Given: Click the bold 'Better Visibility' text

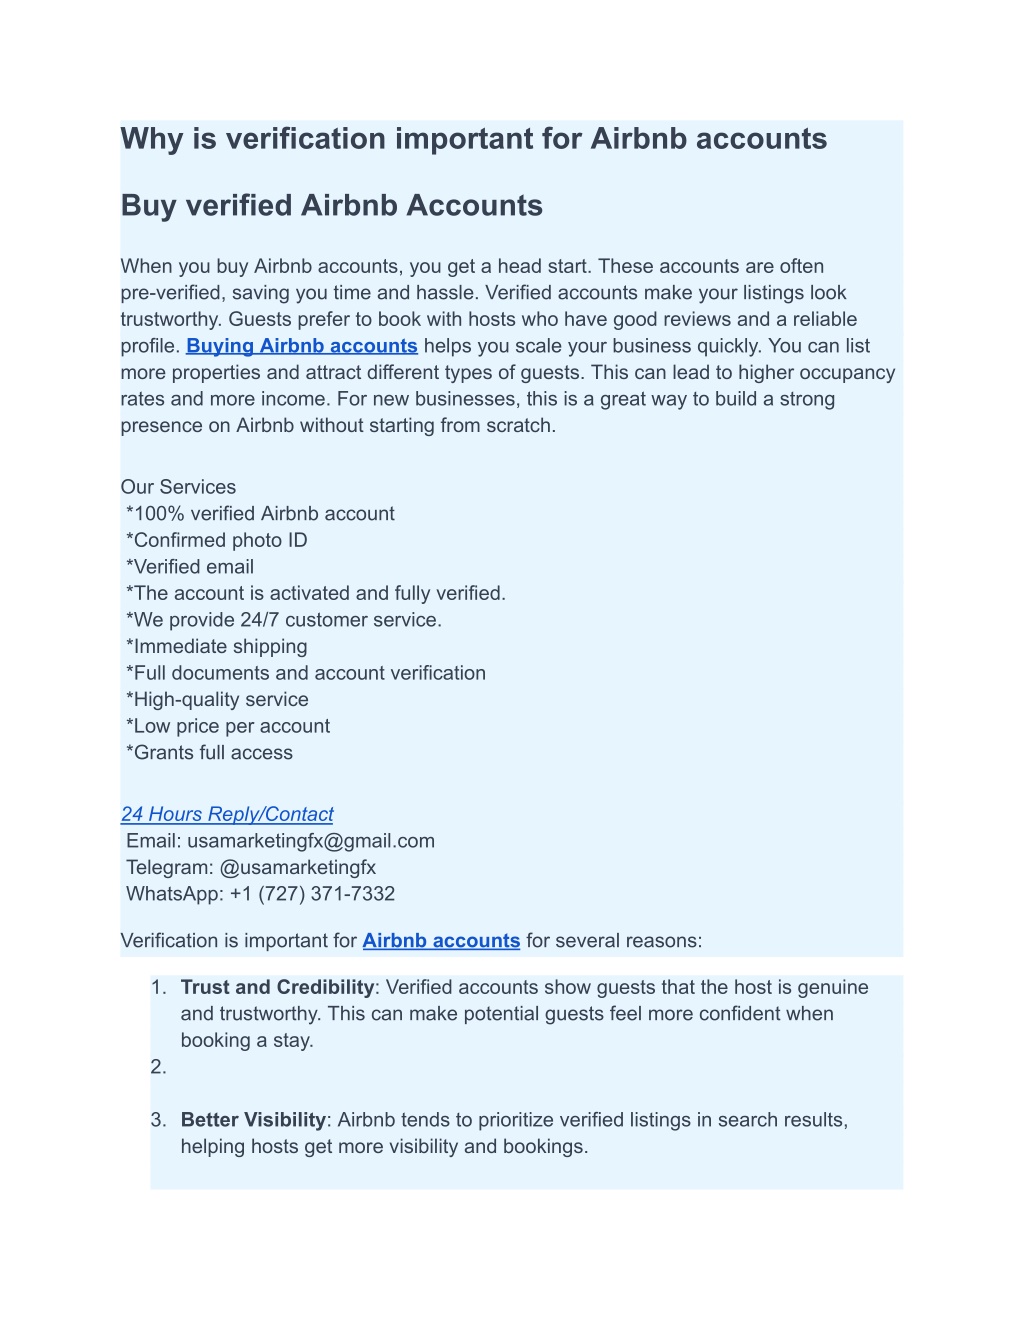Looking at the screenshot, I should (253, 1120).
